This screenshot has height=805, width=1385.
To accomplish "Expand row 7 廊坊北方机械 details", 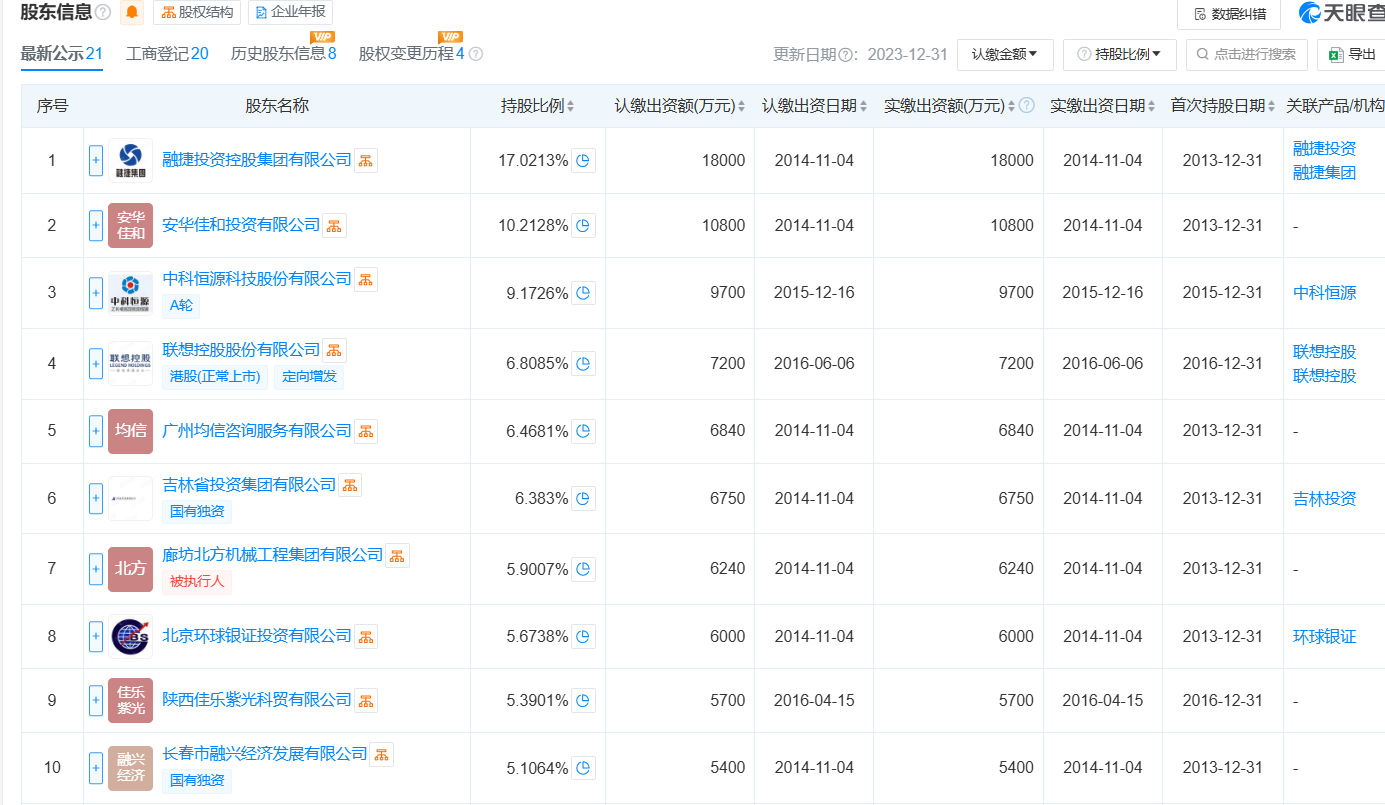I will pos(96,569).
